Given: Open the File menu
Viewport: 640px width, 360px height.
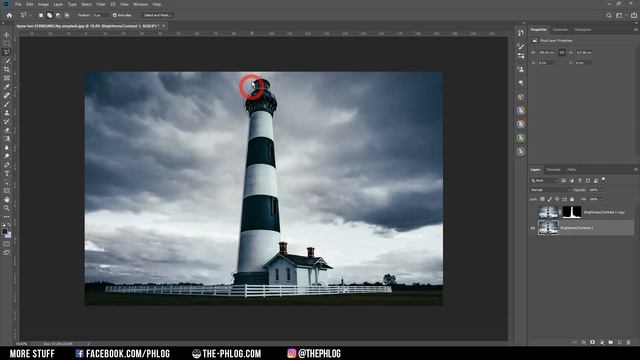Looking at the screenshot, I should pyautogui.click(x=18, y=4).
